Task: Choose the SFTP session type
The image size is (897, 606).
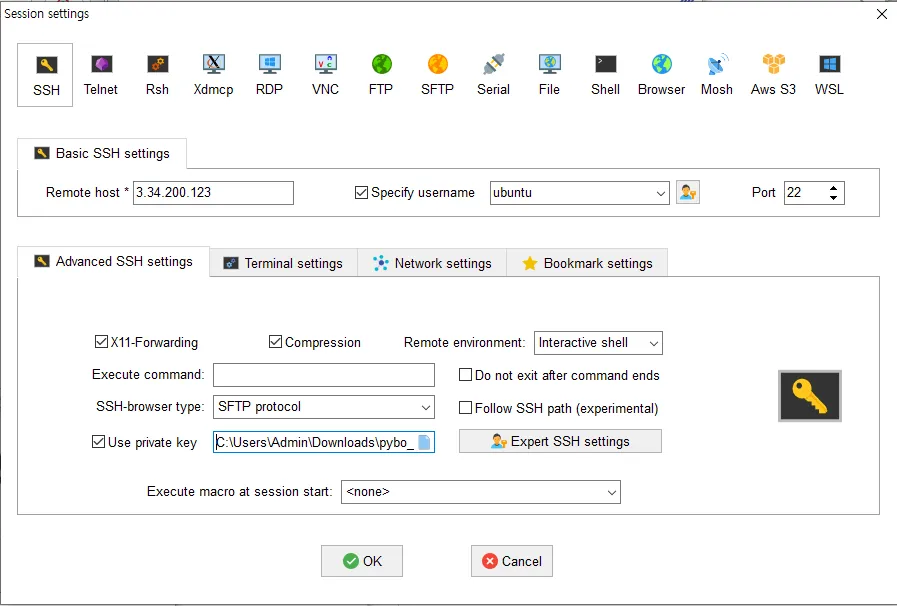Action: coord(438,75)
